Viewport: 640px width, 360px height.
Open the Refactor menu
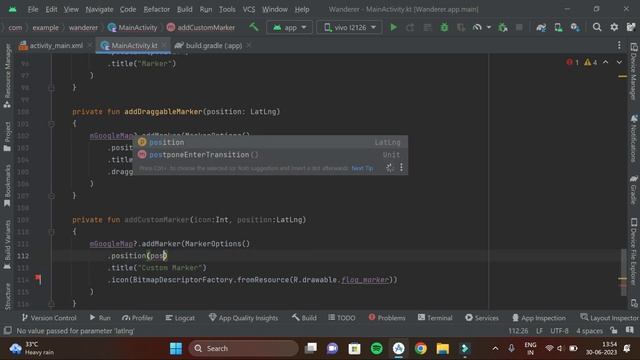click(156, 9)
